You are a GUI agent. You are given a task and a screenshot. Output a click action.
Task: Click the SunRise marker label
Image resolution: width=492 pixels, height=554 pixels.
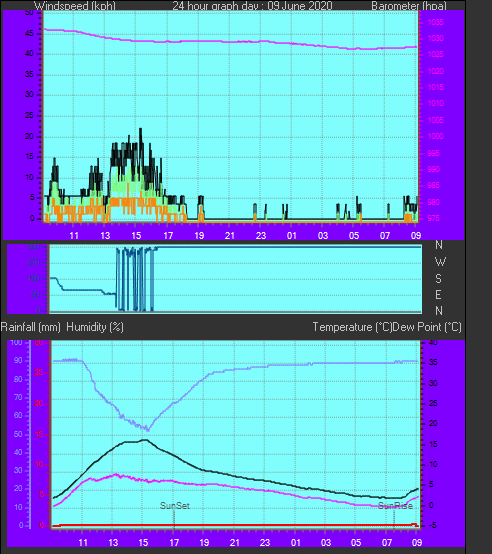(395, 506)
